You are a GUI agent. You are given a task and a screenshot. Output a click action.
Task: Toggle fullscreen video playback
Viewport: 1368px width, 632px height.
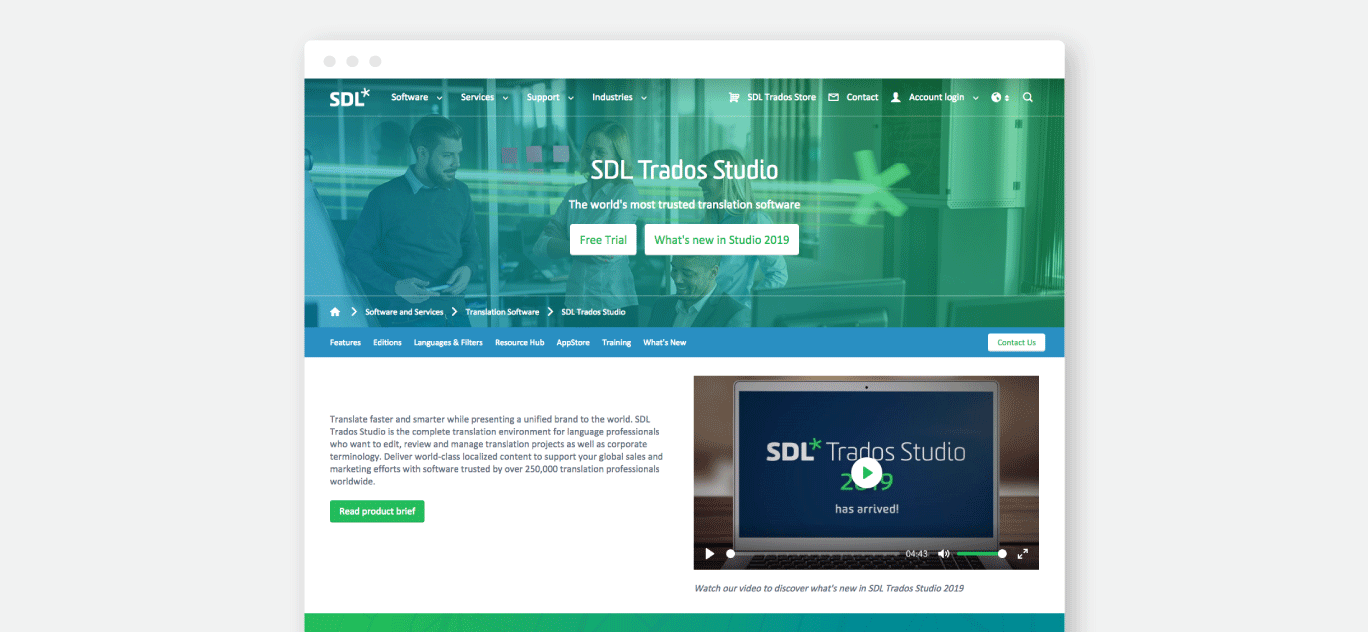pyautogui.click(x=1022, y=553)
